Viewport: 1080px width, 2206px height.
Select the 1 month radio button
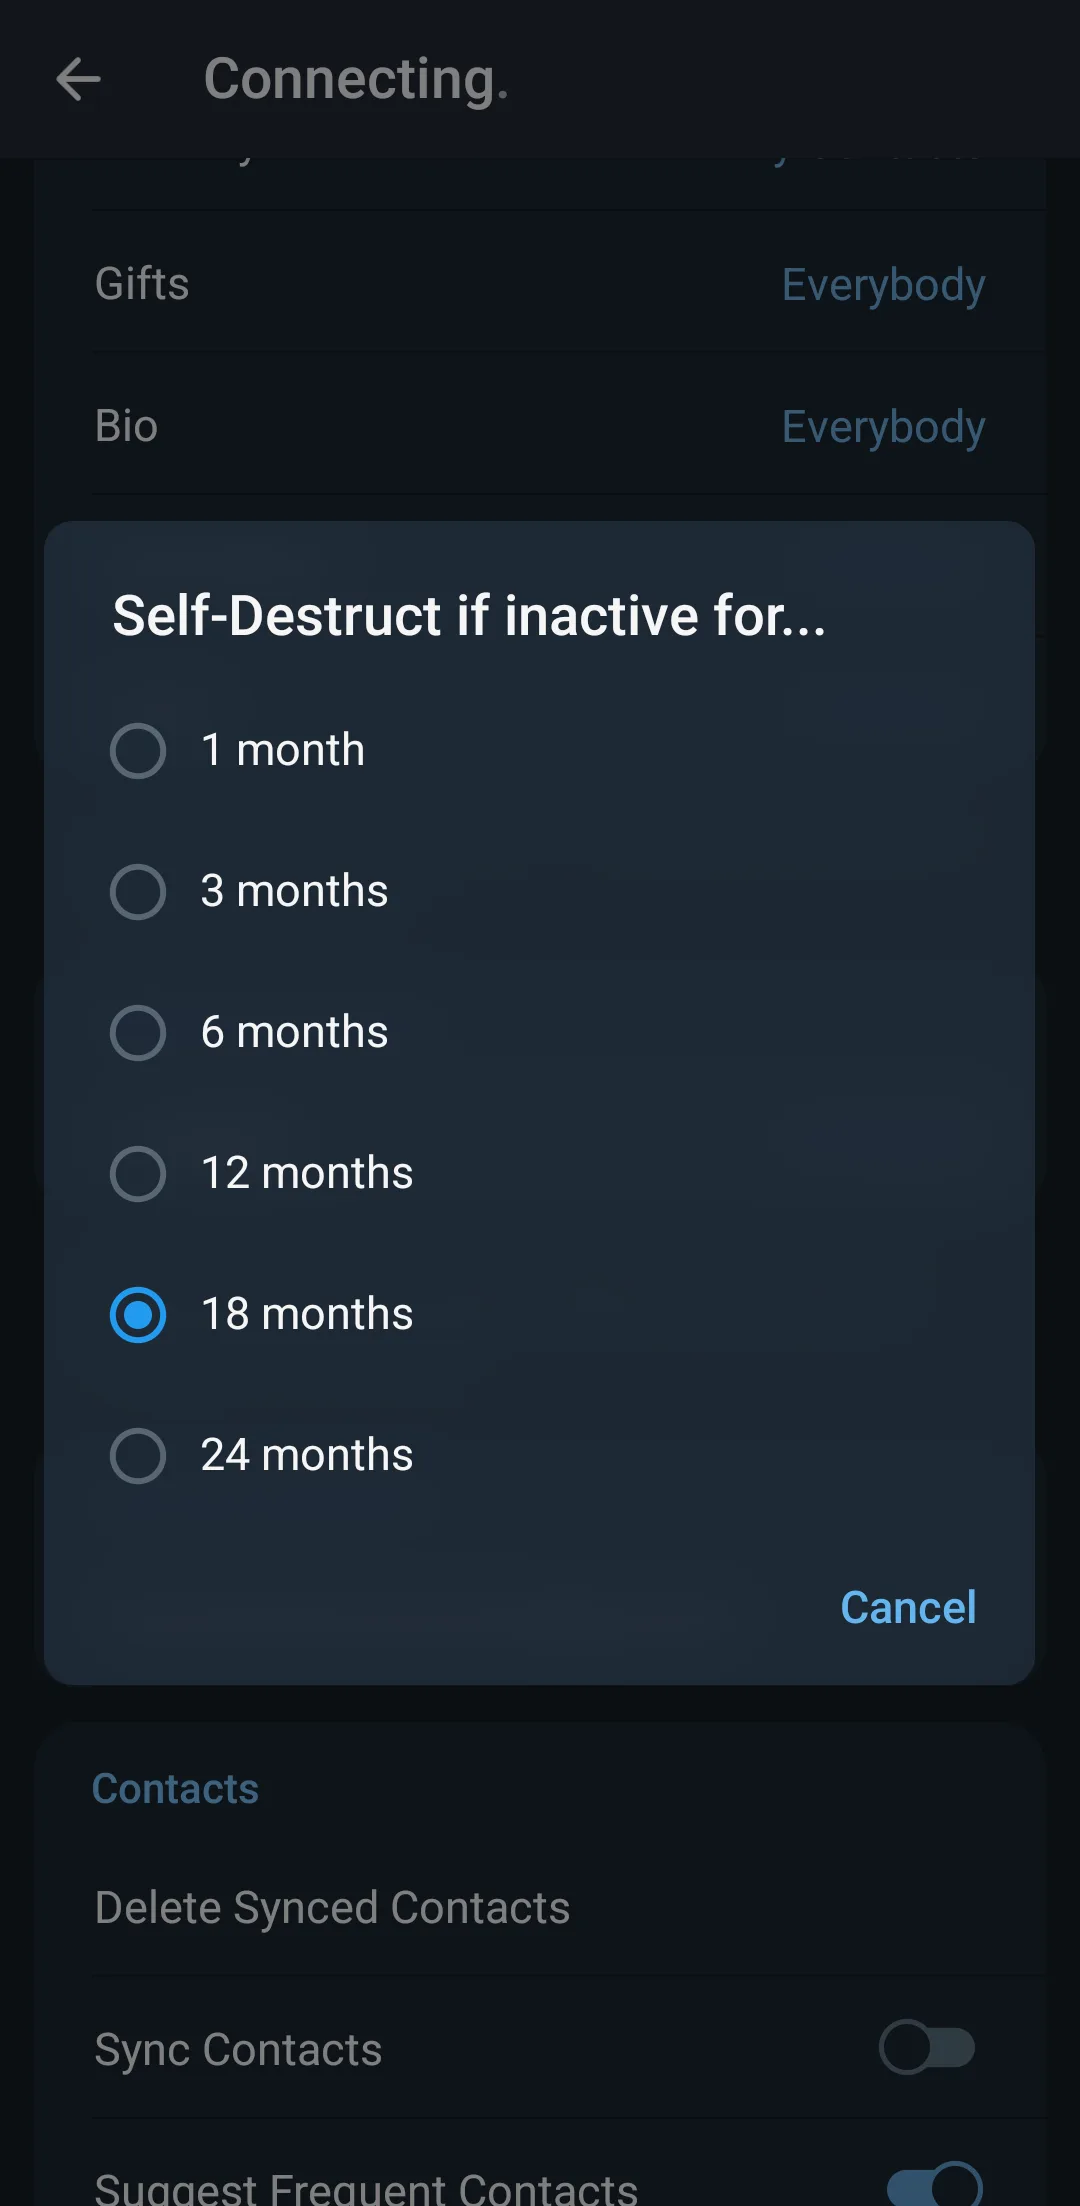138,751
